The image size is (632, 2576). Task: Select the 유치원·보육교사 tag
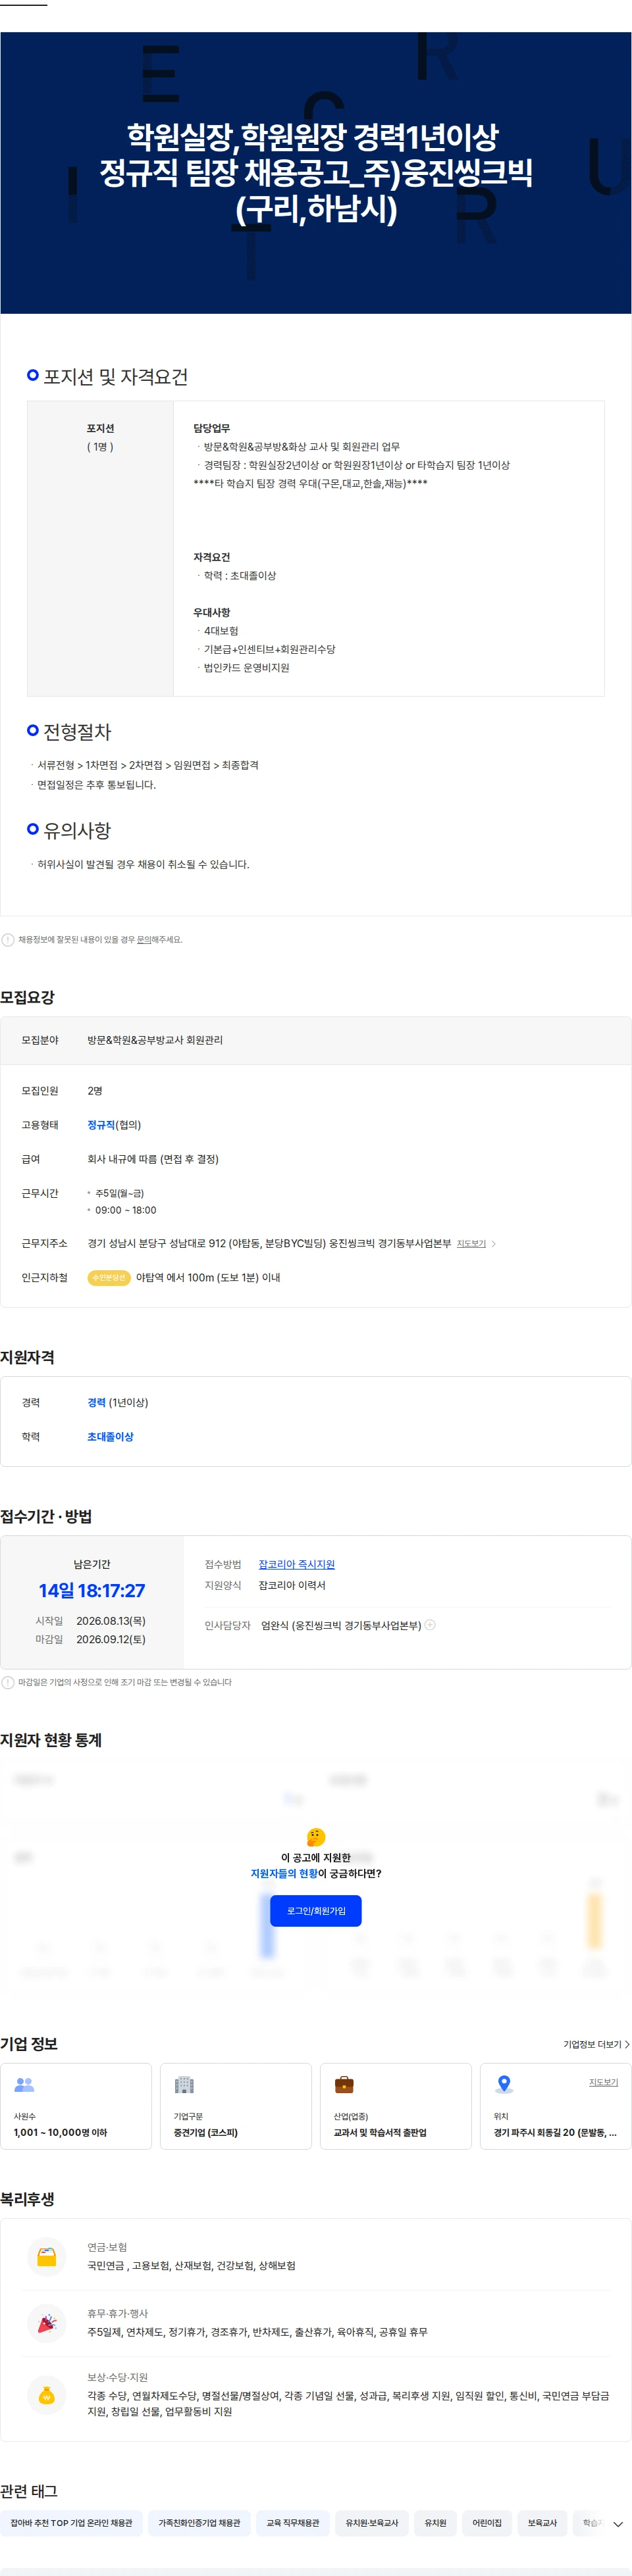(x=372, y=2523)
